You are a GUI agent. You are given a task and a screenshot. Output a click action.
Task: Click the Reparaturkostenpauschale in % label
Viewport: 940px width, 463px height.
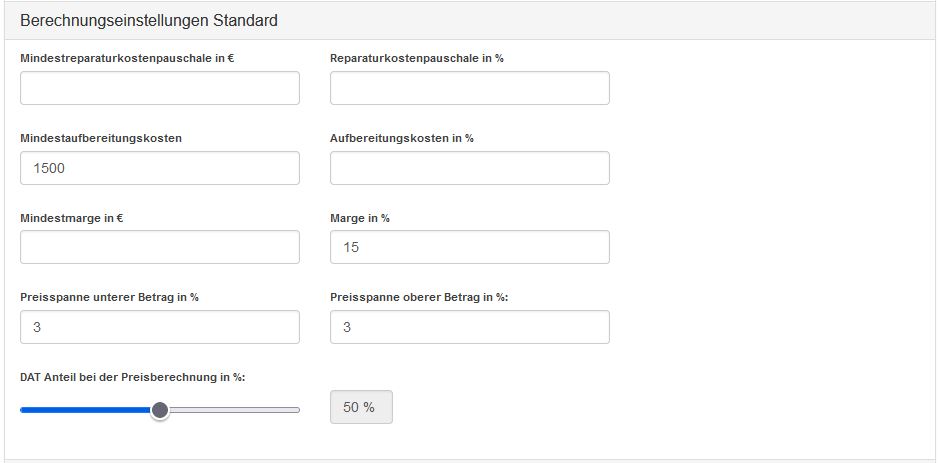tap(417, 58)
